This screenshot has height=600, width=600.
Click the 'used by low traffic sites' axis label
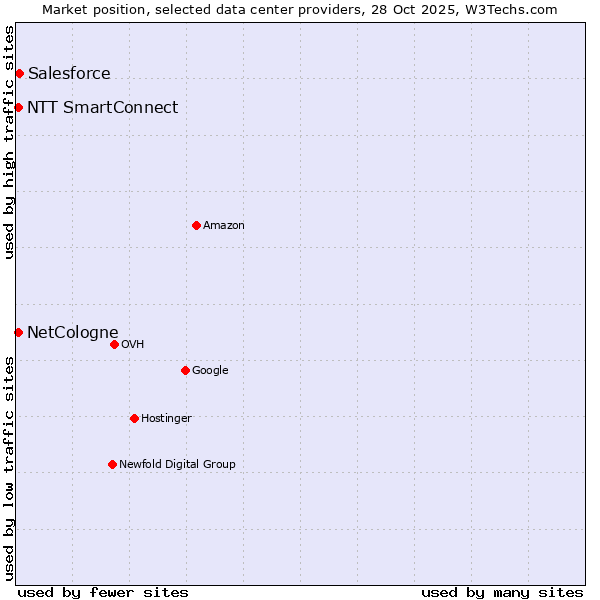(x=9, y=467)
